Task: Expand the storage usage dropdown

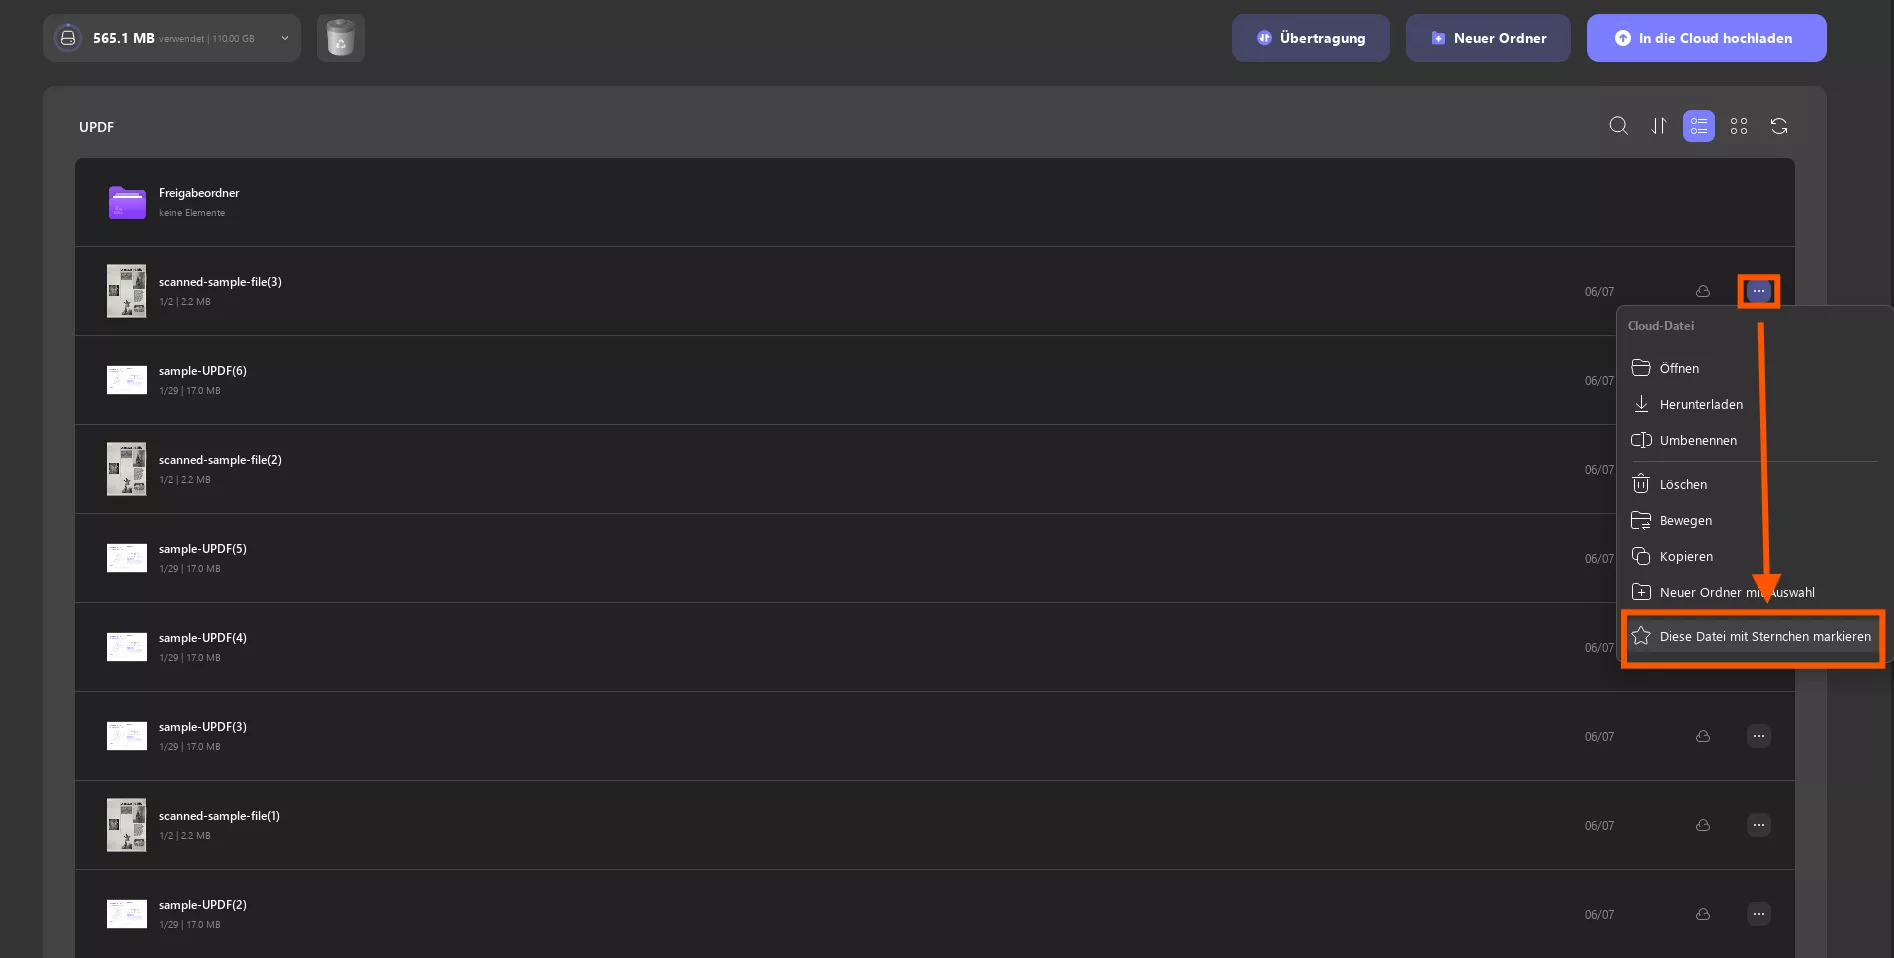Action: (285, 38)
